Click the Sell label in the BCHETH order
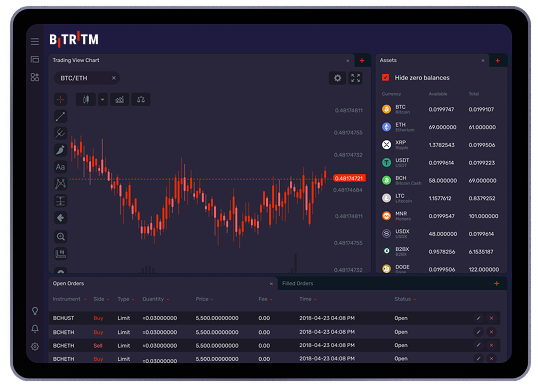 point(98,345)
